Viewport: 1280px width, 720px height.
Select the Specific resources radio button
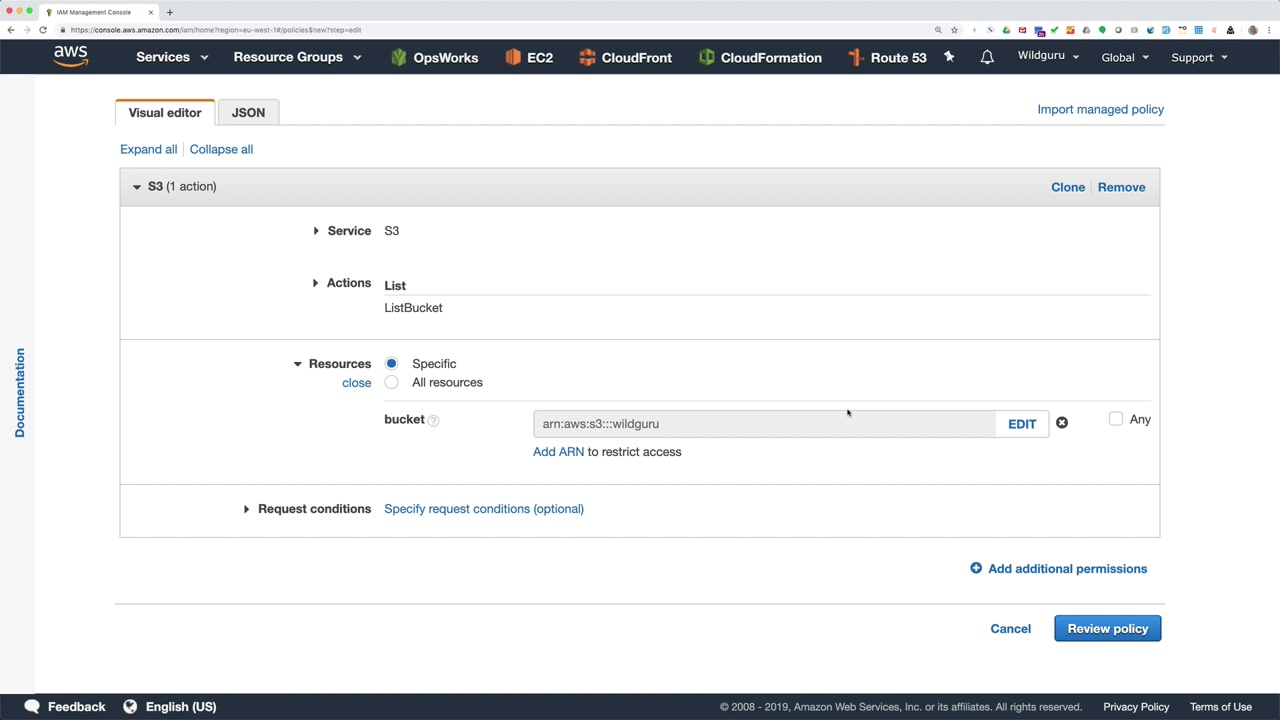(x=391, y=363)
